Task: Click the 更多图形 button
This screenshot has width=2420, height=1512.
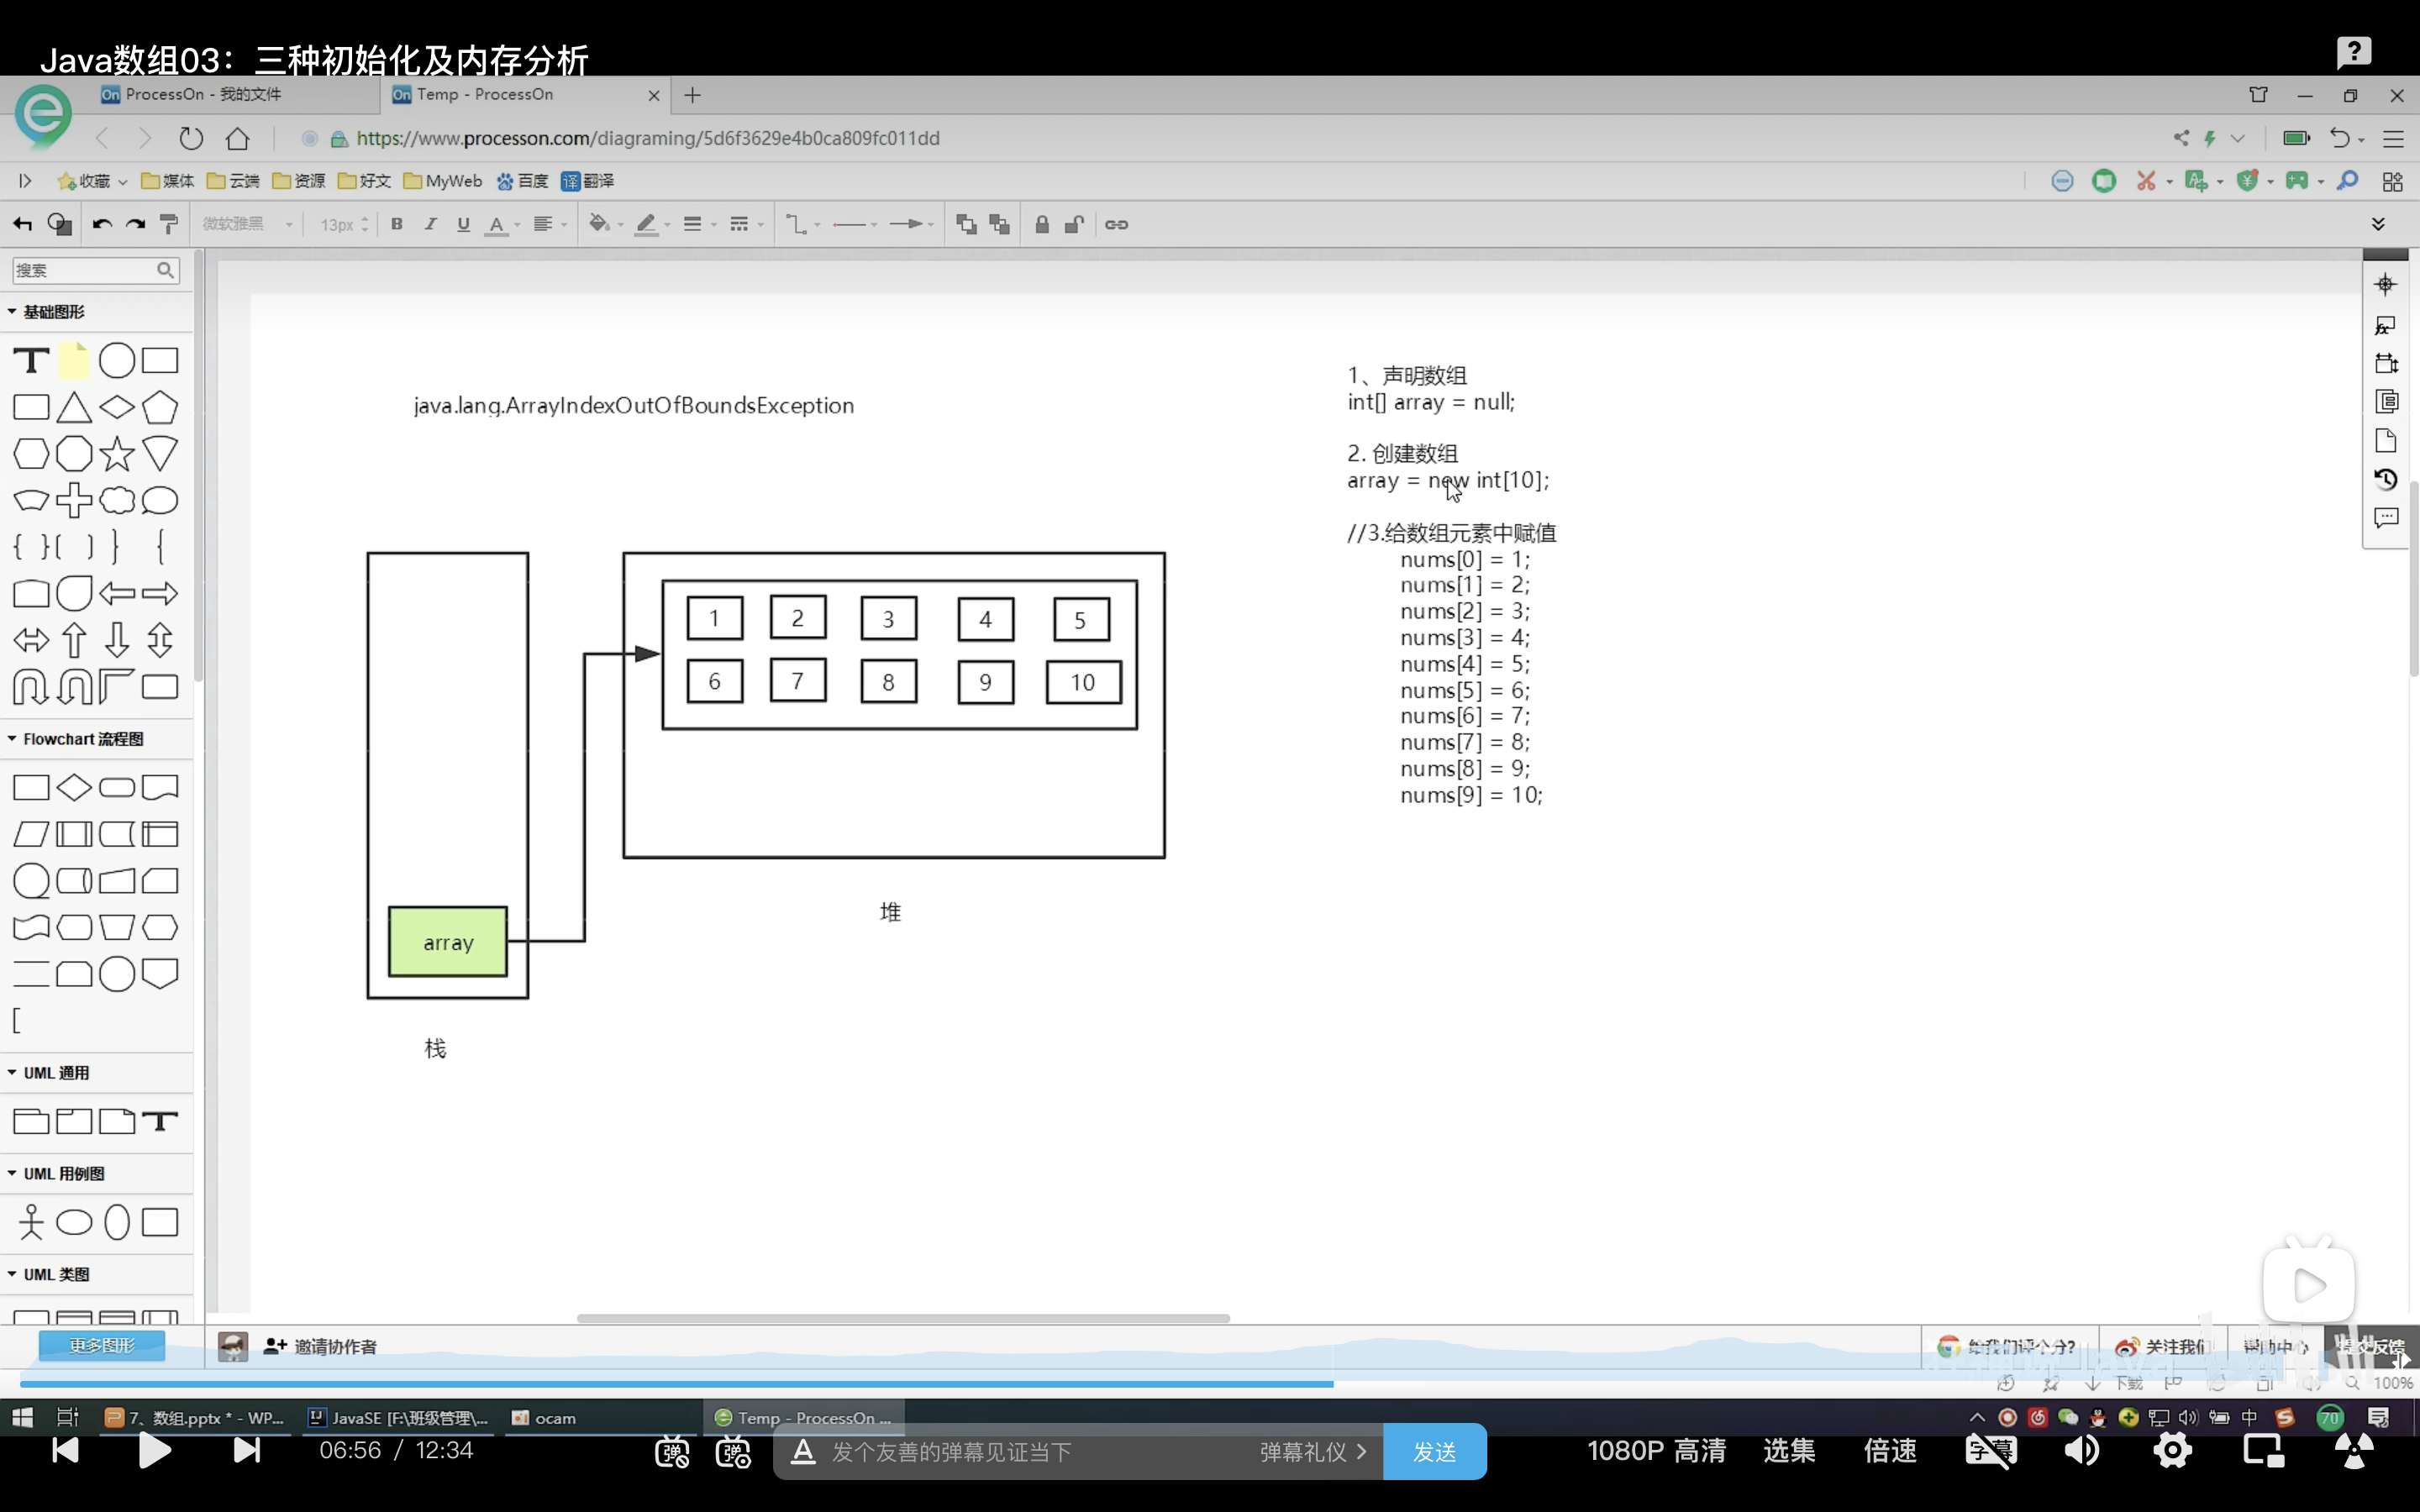Action: click(x=101, y=1345)
